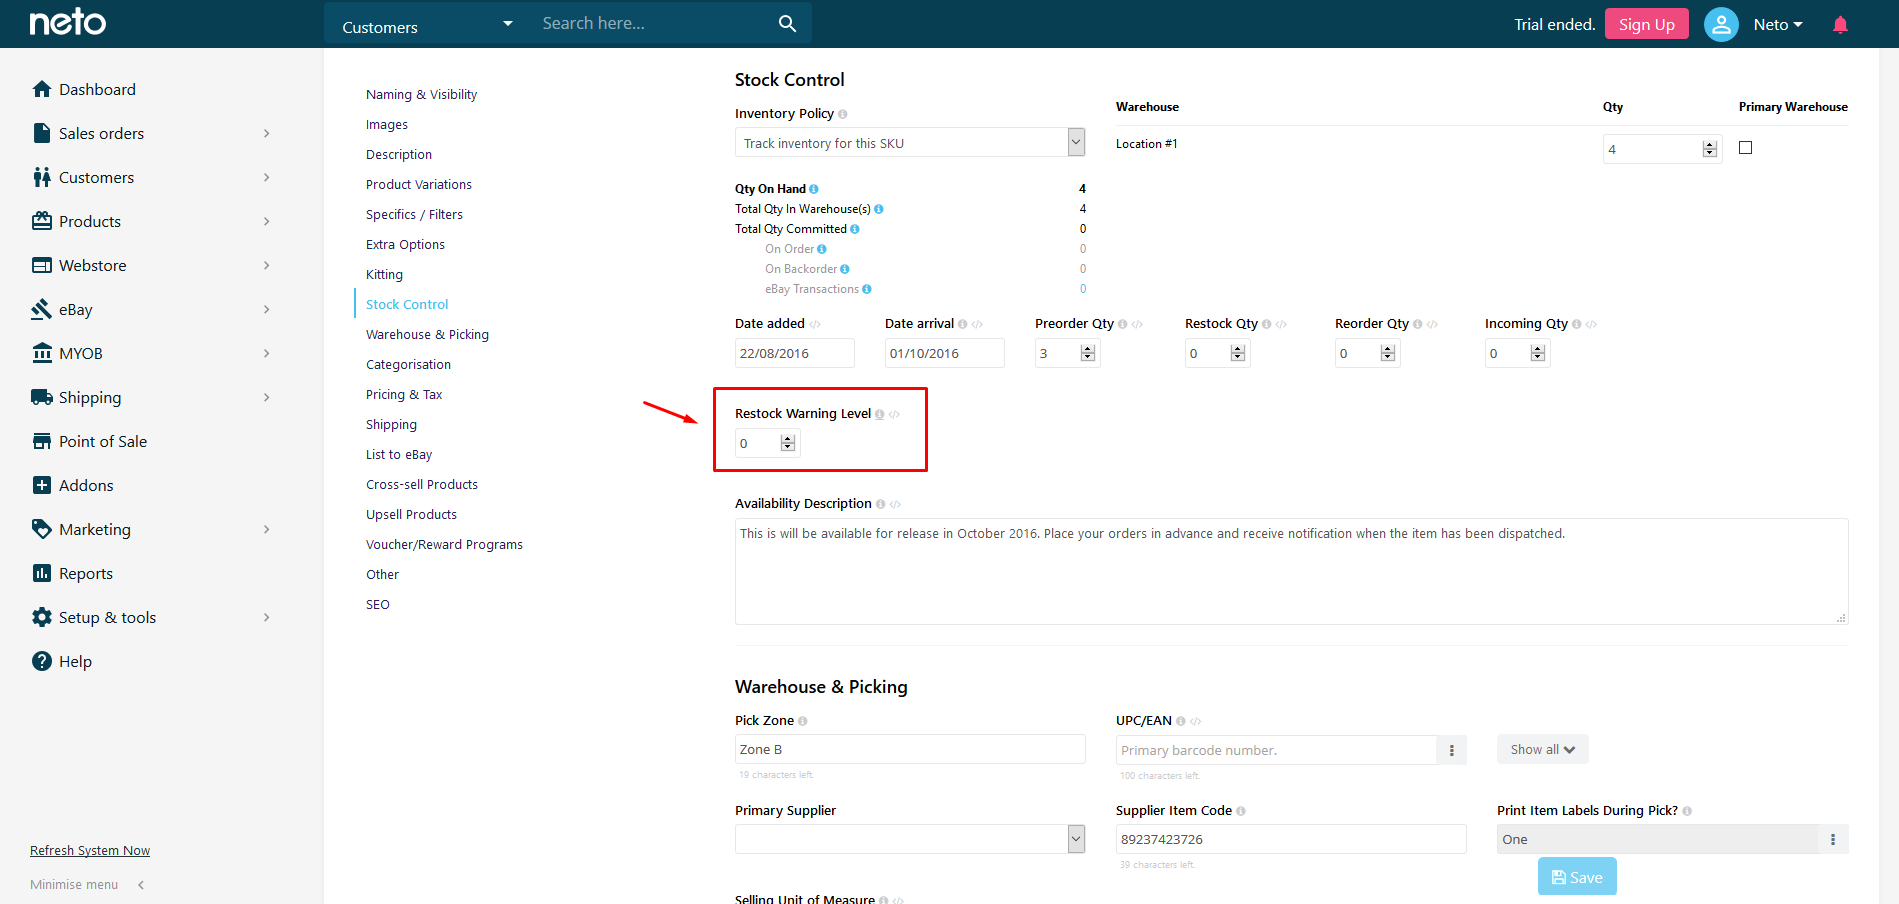Switch to the Warehouse & Picking tab

[427, 333]
